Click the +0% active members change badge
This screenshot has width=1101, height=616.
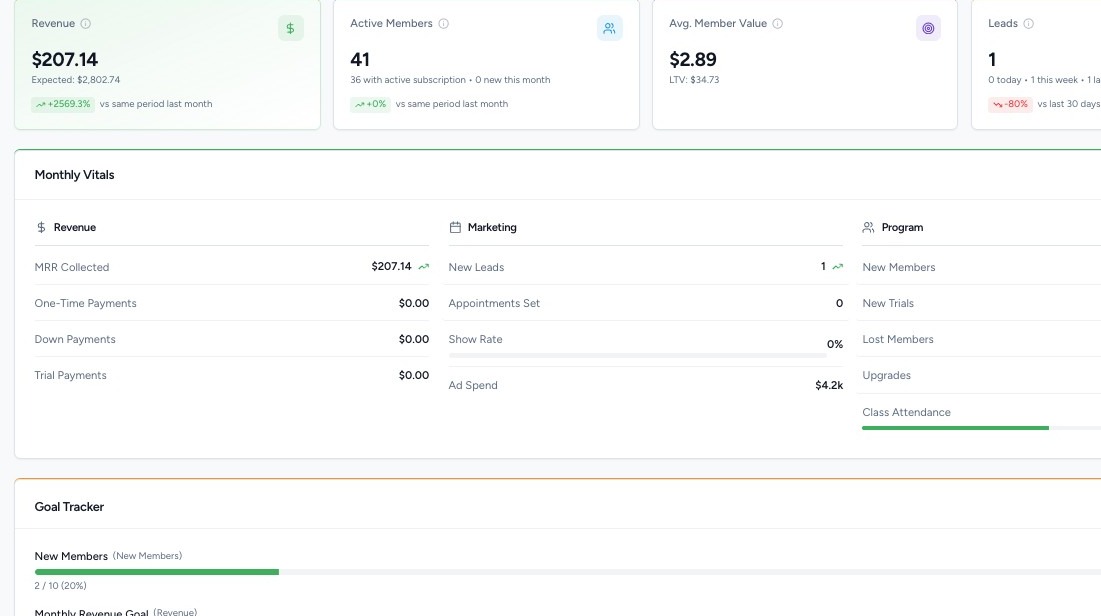(x=371, y=104)
